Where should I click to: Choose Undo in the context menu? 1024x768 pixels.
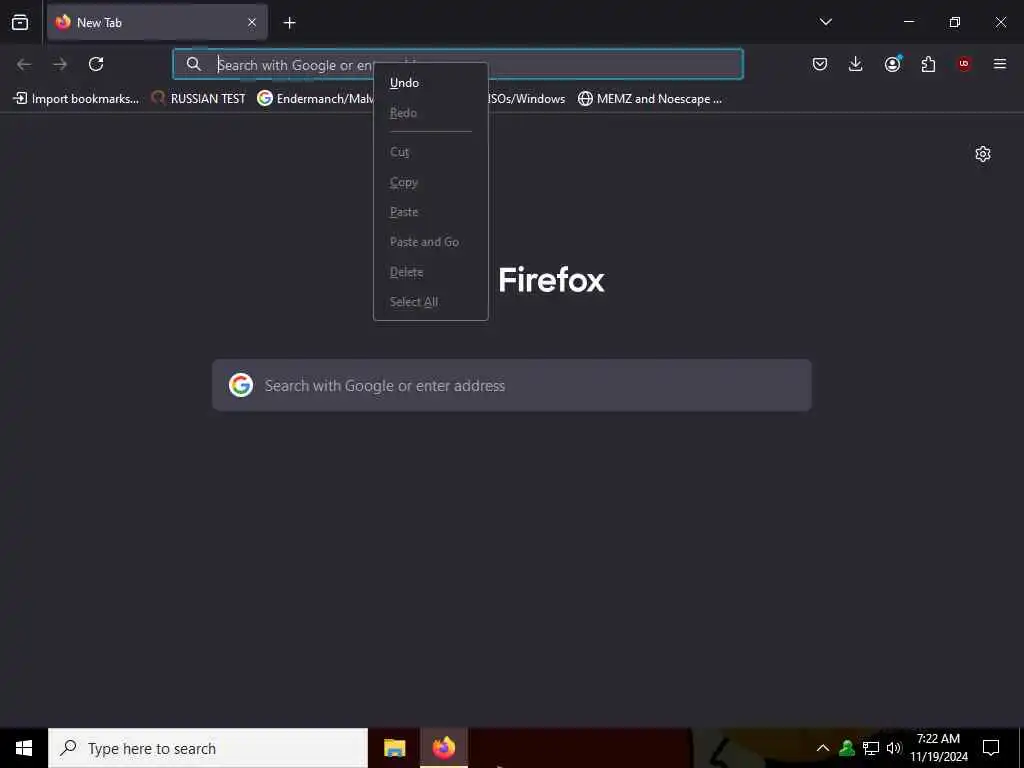pos(430,83)
